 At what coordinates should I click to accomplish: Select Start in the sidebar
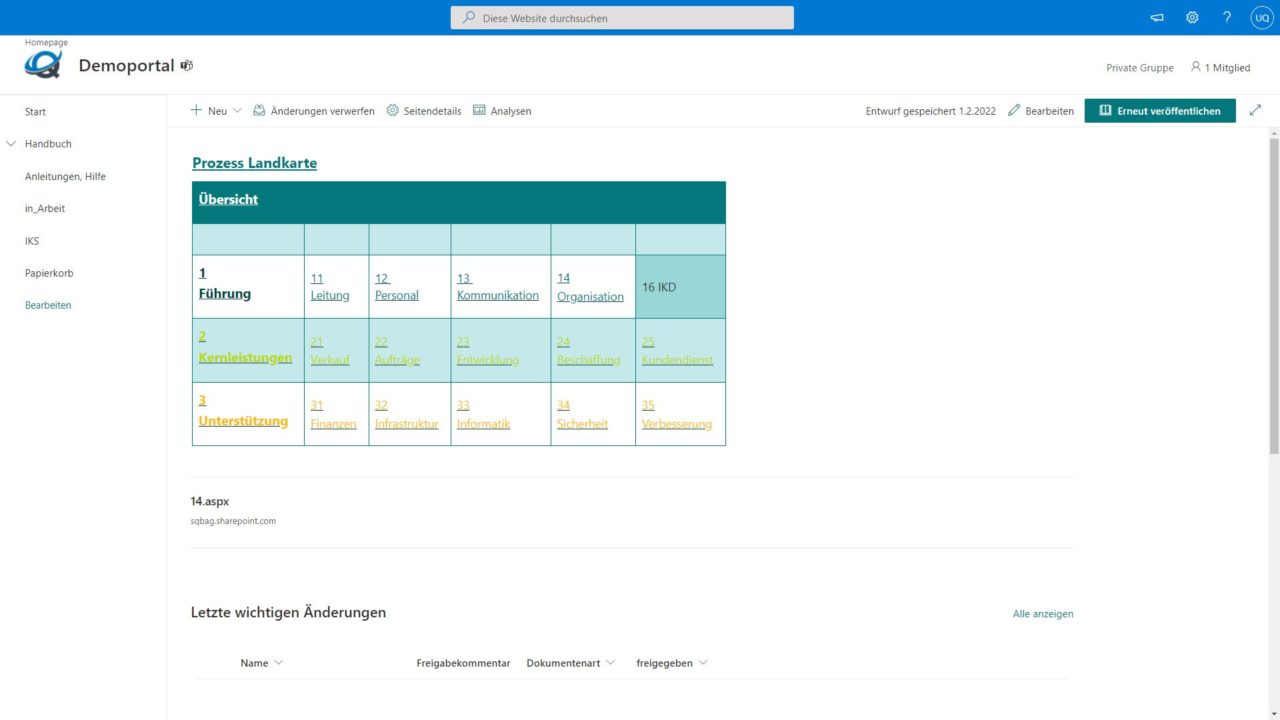[x=35, y=111]
